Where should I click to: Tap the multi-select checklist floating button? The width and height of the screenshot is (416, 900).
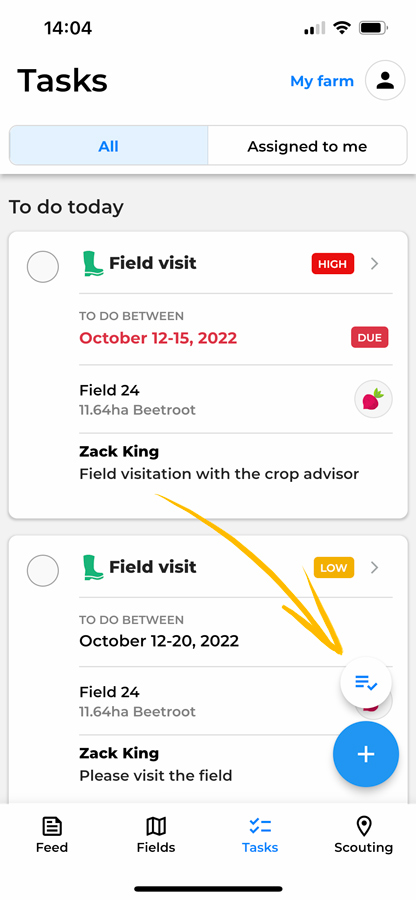(x=366, y=682)
